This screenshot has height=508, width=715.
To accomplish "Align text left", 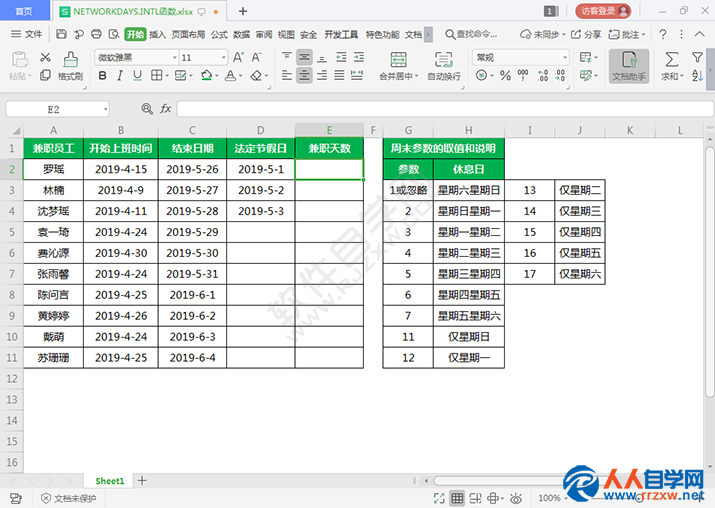I will coord(286,75).
